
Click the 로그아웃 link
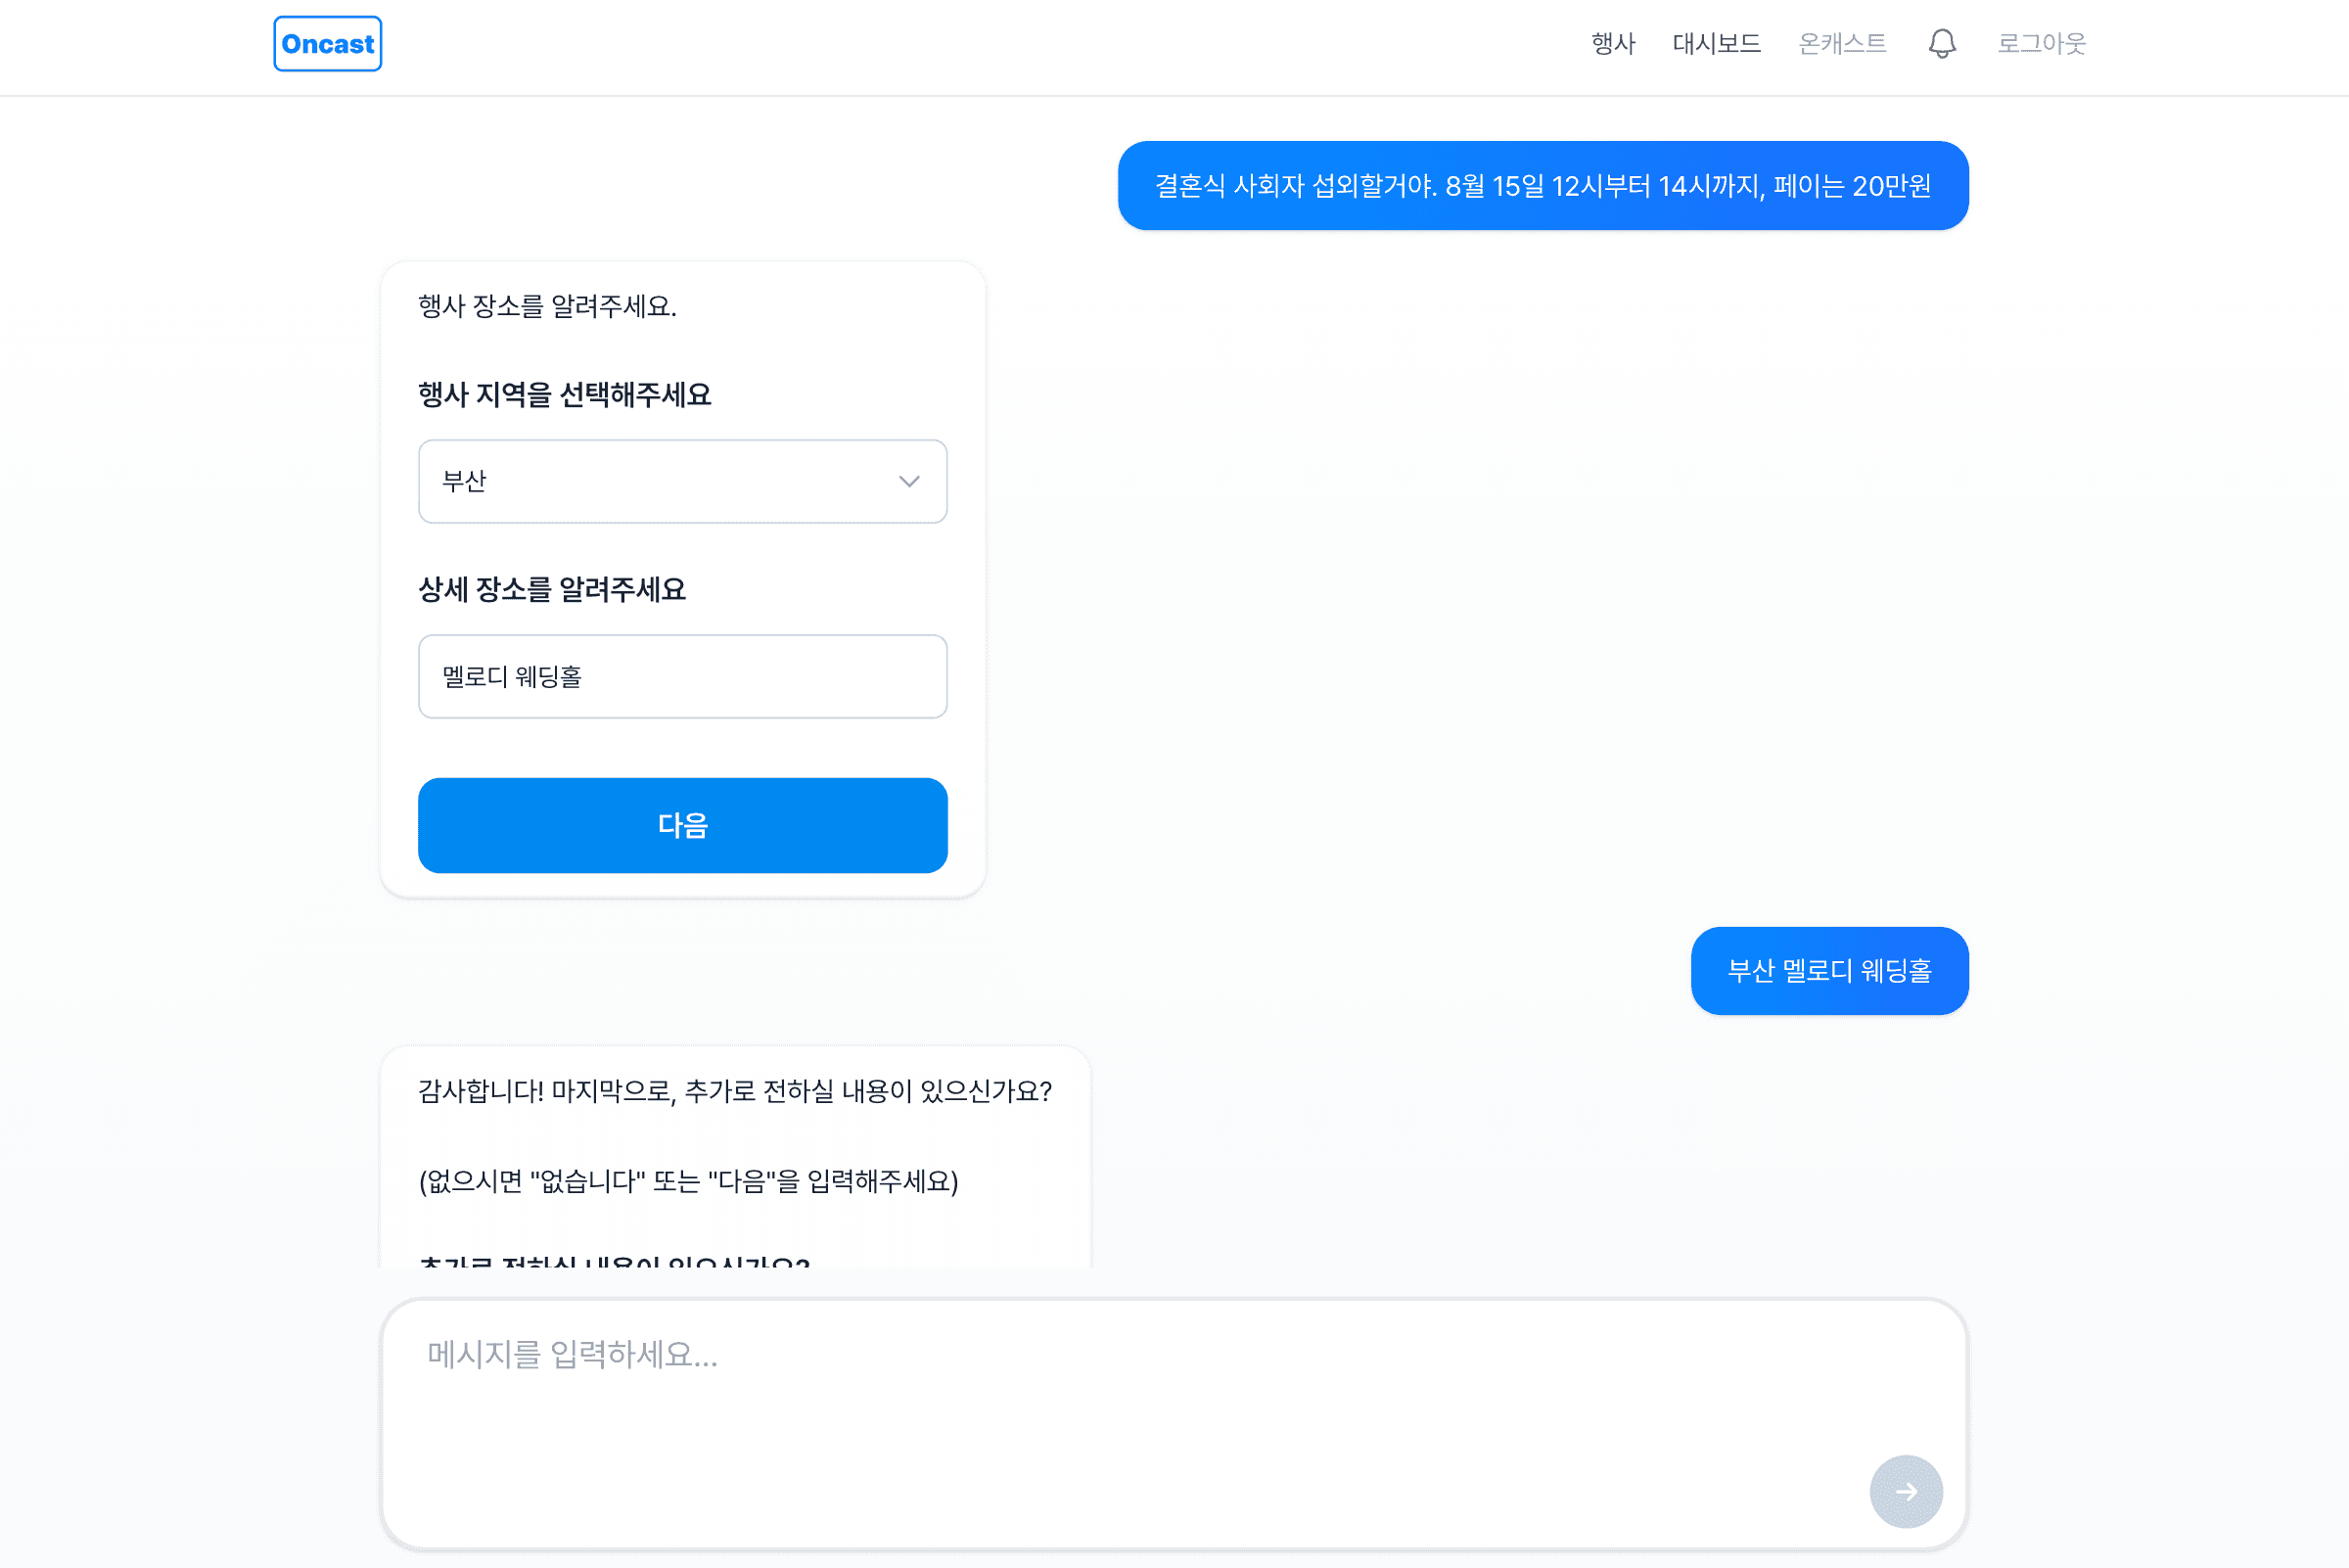[x=2042, y=43]
